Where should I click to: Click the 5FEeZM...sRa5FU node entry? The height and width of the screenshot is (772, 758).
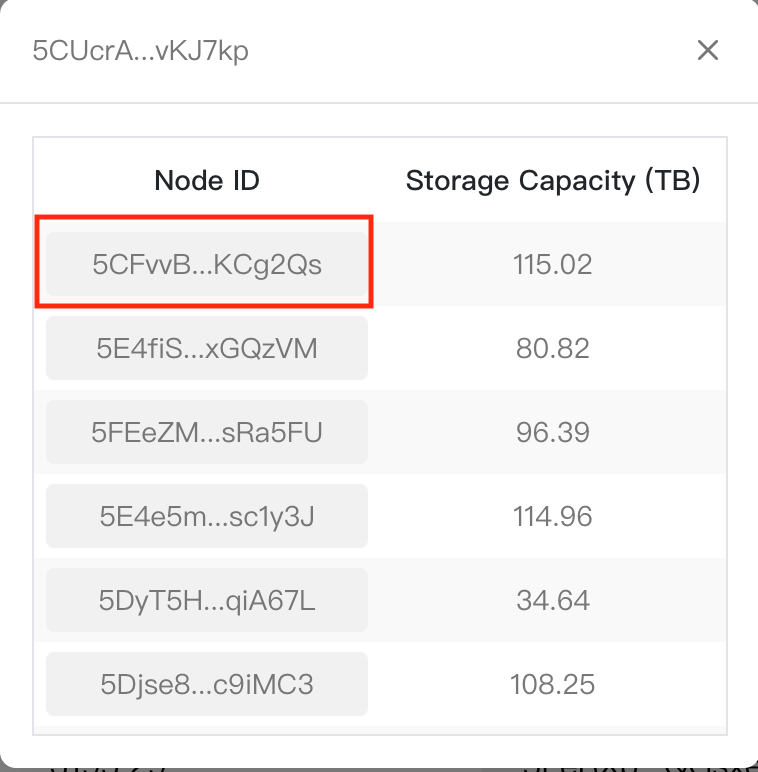207,433
